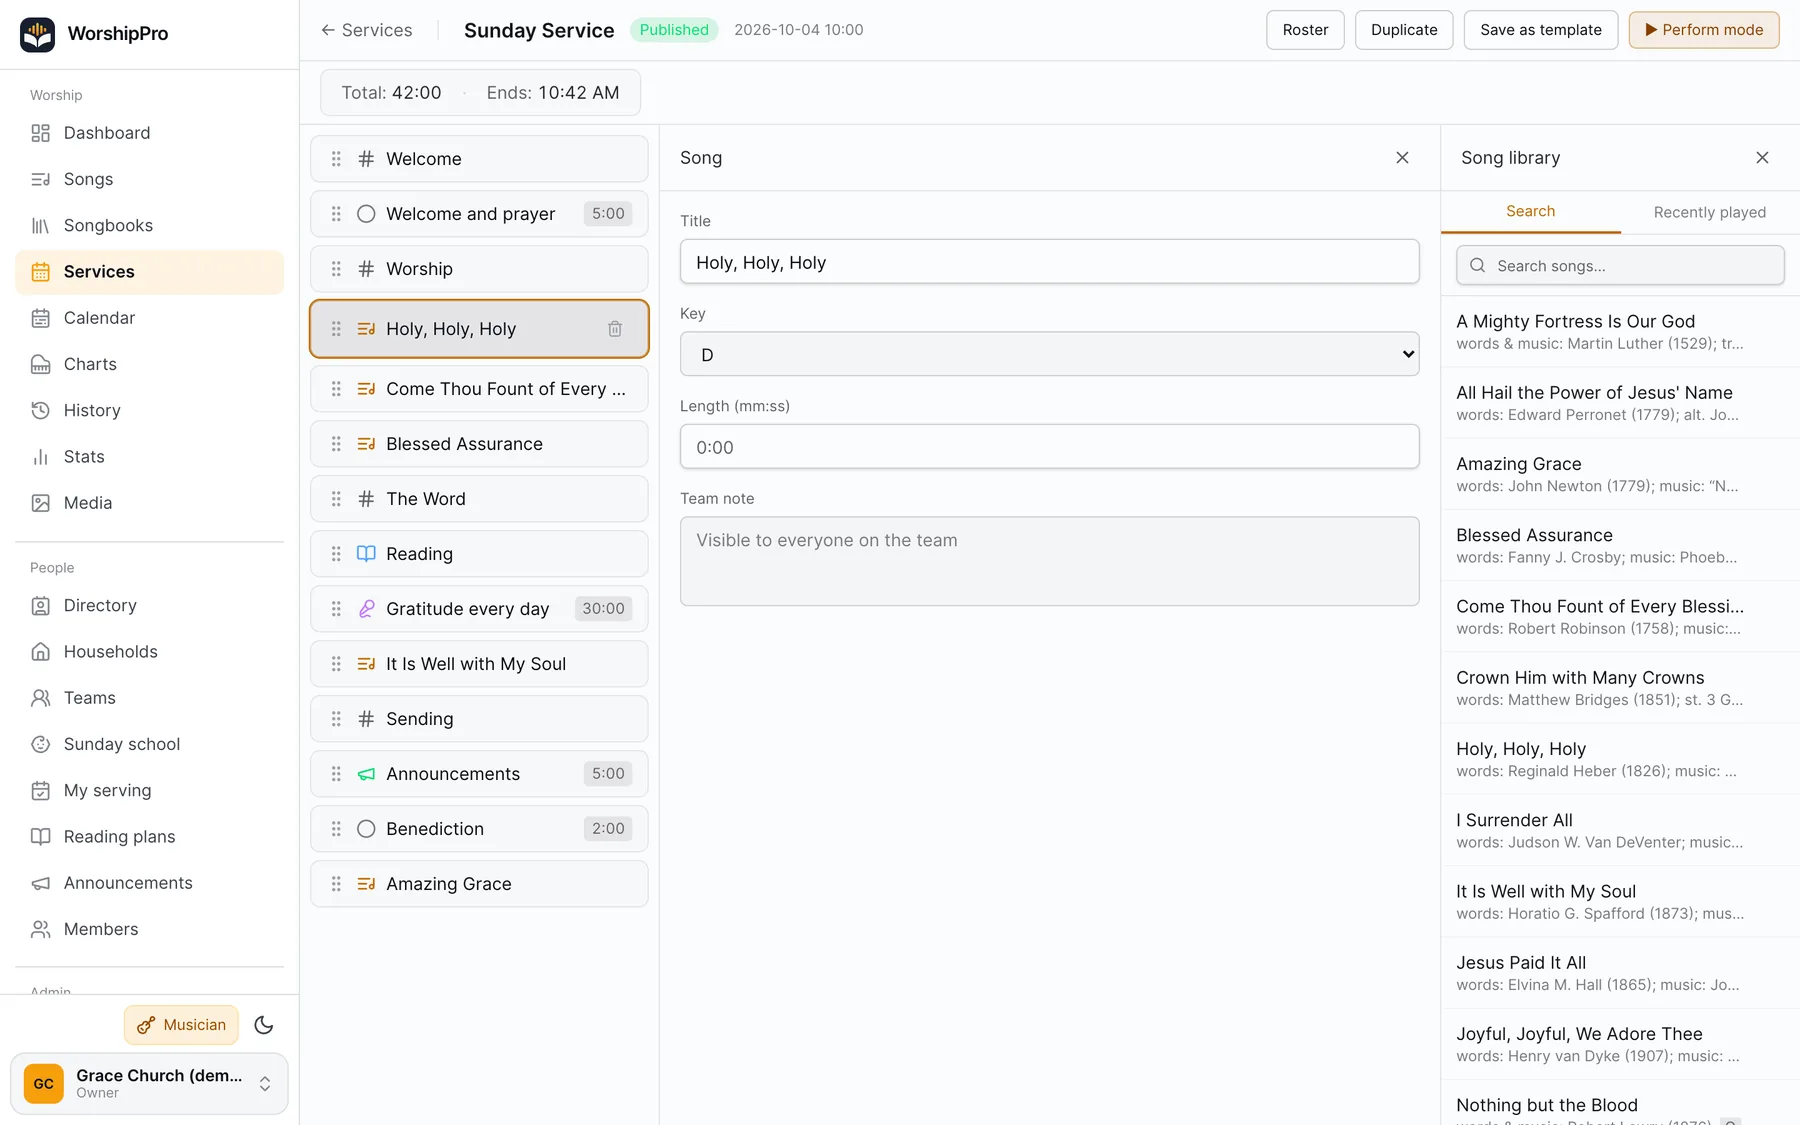Open Songbooks section

tap(149, 225)
